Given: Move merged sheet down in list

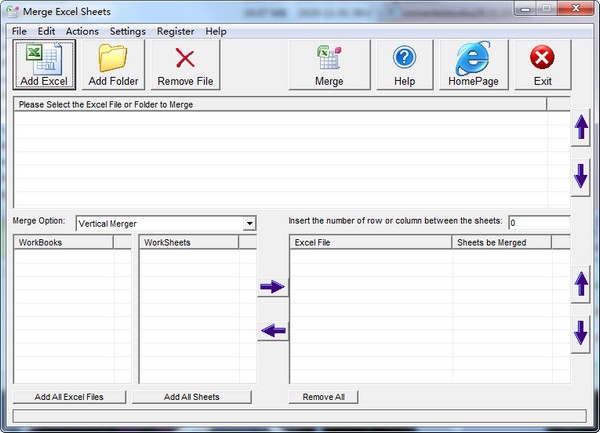Looking at the screenshot, I should point(581,333).
